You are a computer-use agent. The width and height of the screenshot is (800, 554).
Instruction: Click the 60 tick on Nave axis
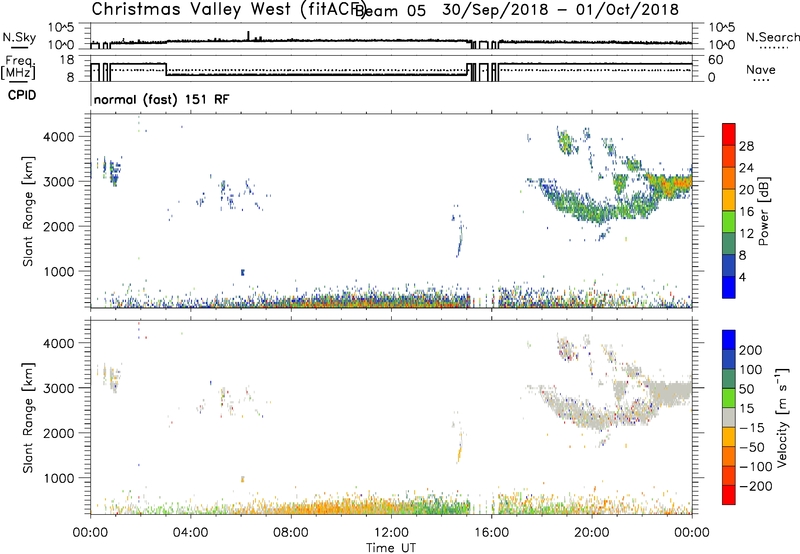click(x=716, y=60)
